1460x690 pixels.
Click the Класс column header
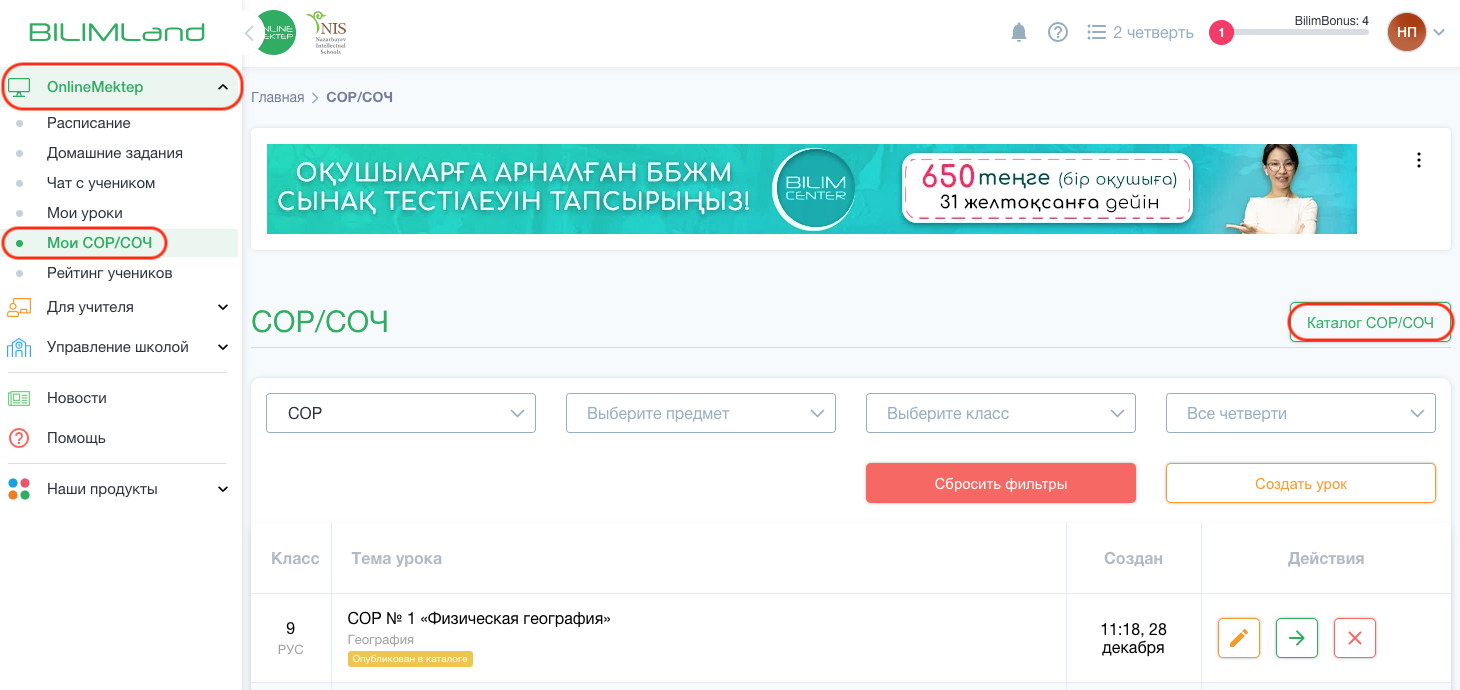pos(295,558)
